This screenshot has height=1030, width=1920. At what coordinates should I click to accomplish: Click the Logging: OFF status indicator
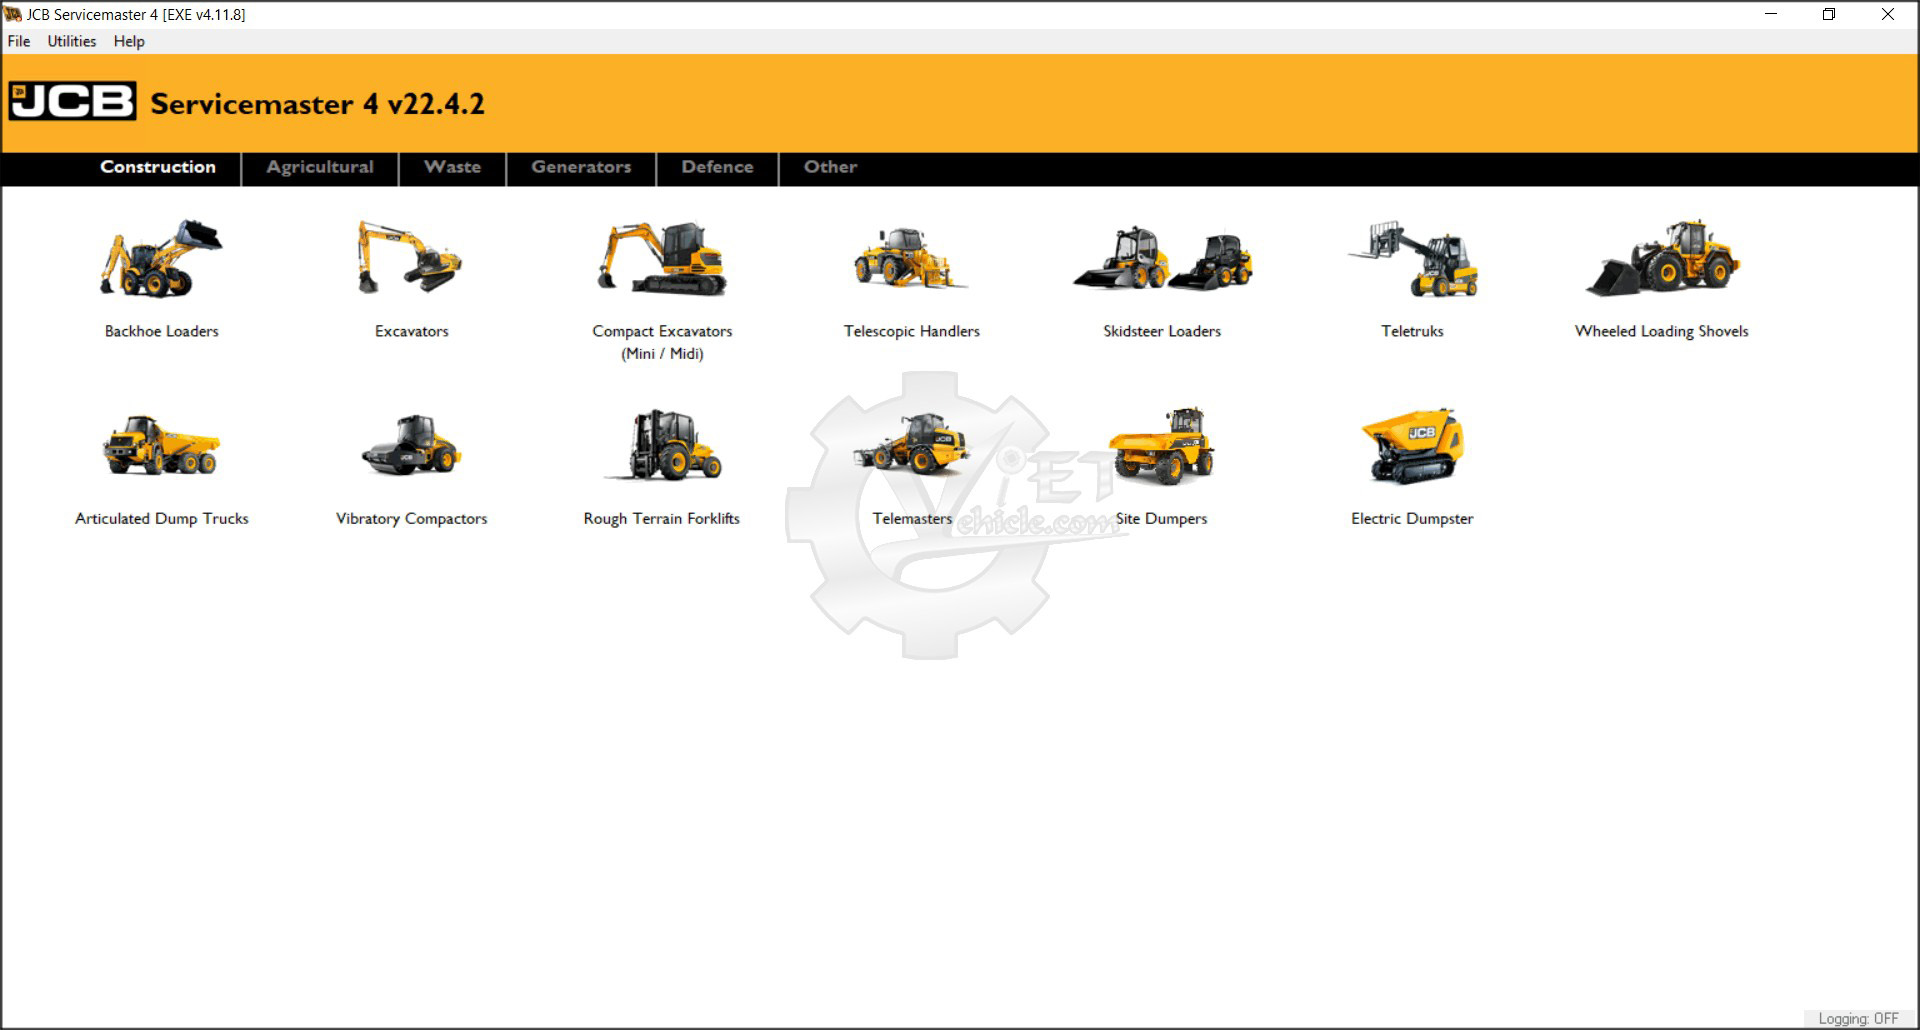point(1857,1018)
